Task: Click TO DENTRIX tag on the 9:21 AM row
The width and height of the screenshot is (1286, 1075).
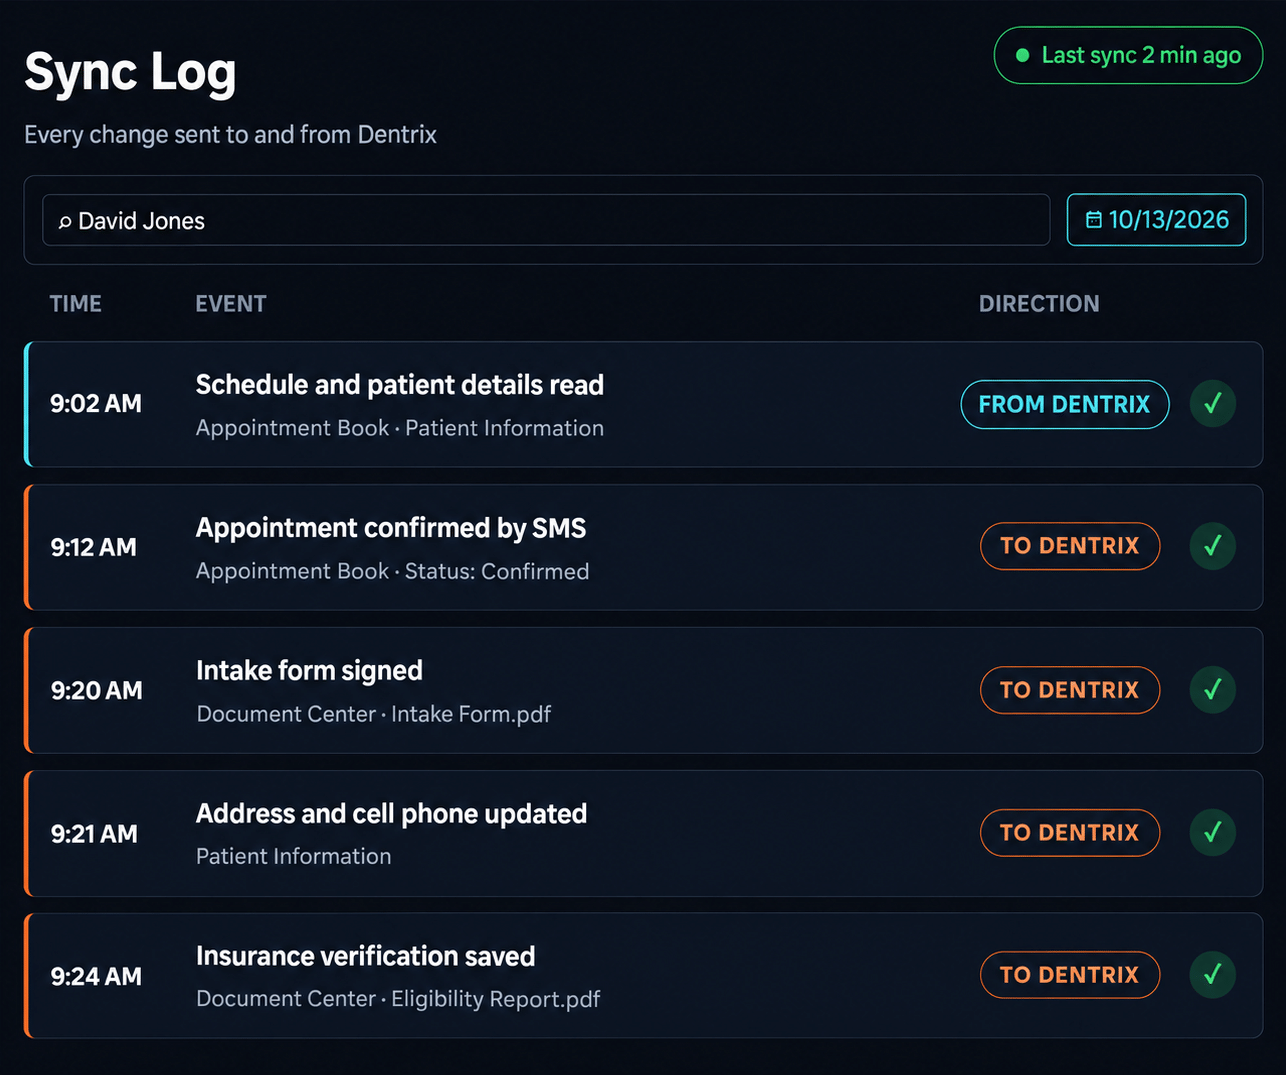Action: coord(1070,832)
